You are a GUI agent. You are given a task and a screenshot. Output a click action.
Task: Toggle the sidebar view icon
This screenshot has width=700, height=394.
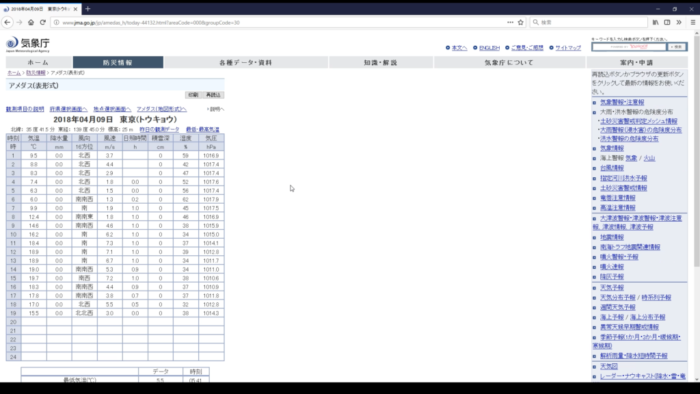667,22
